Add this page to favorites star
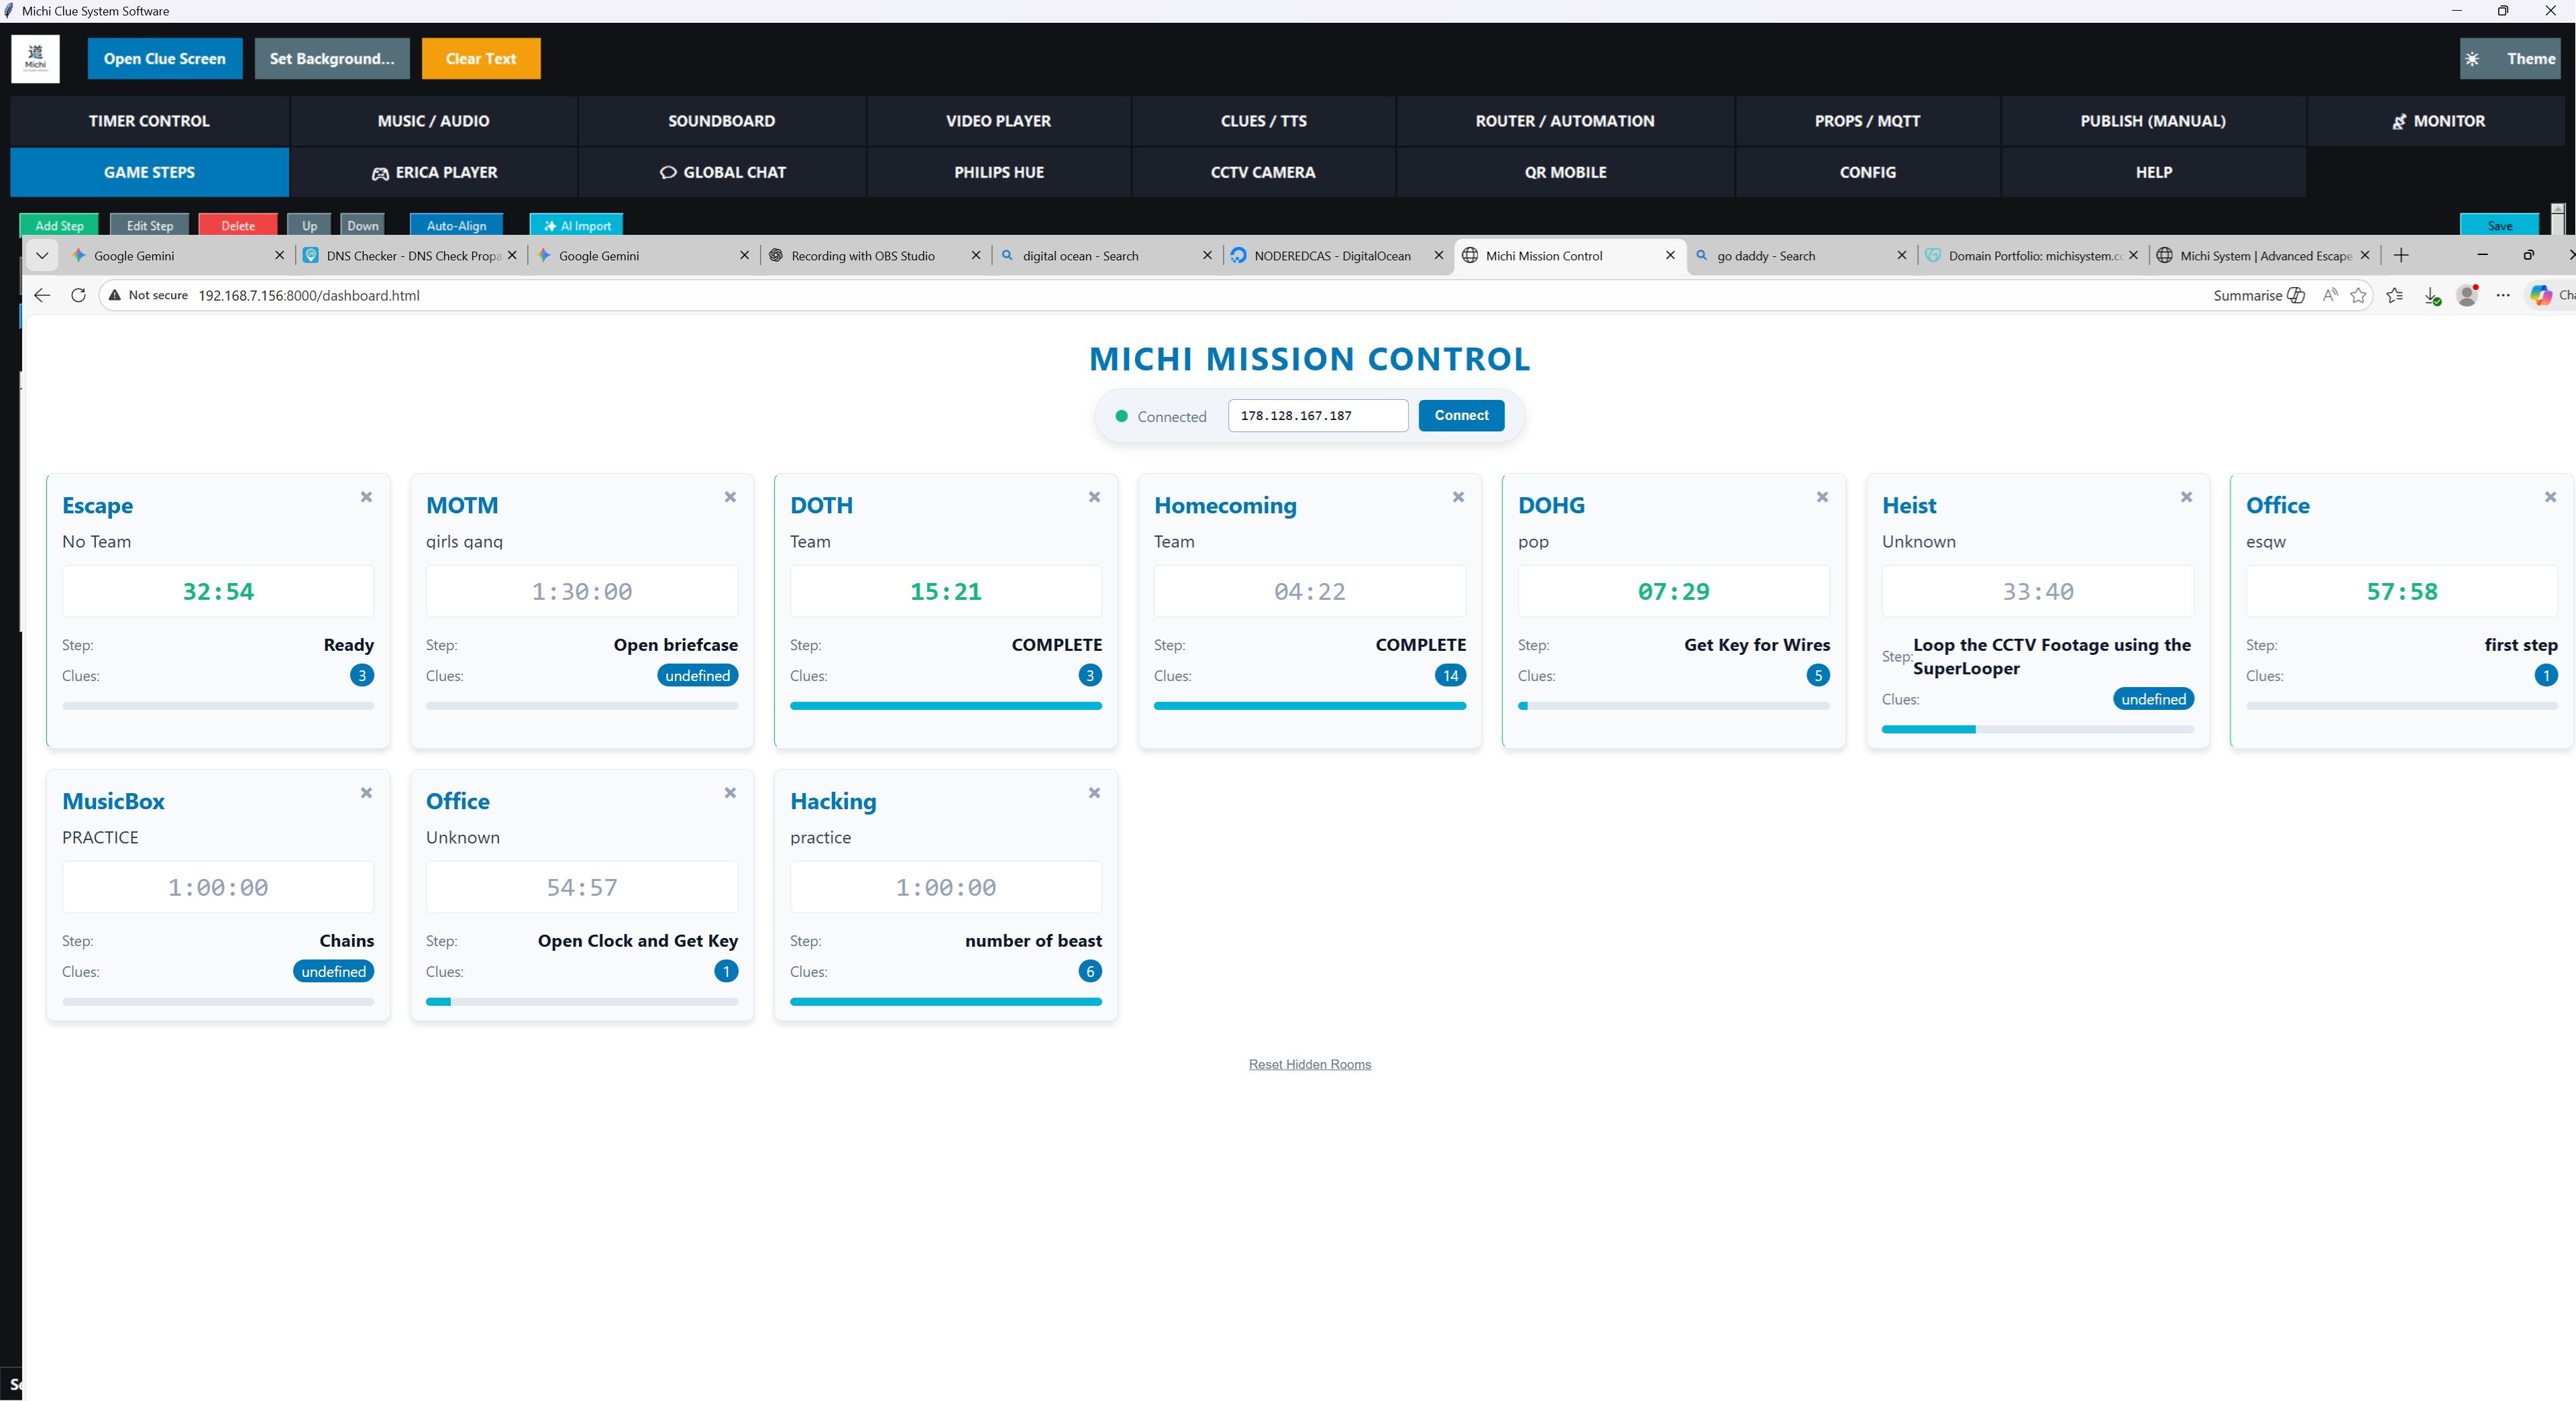 click(2358, 295)
